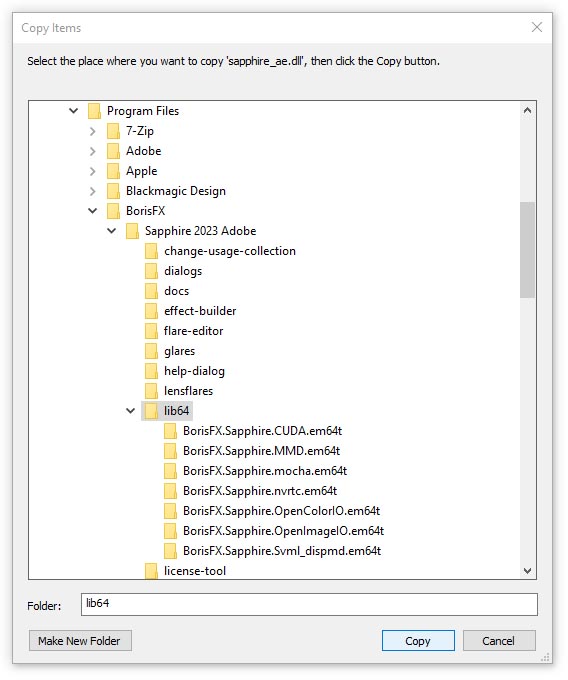Select the 7-Zip folder icon

[x=113, y=131]
